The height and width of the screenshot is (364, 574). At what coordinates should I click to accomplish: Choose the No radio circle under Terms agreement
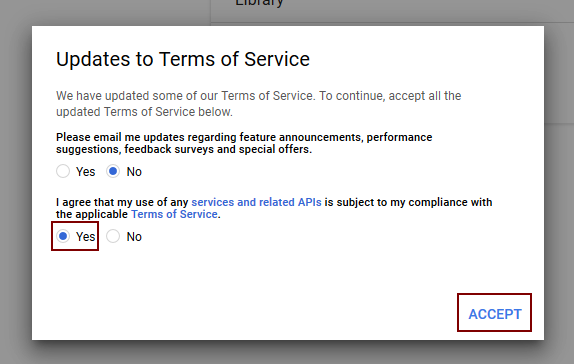pos(113,236)
